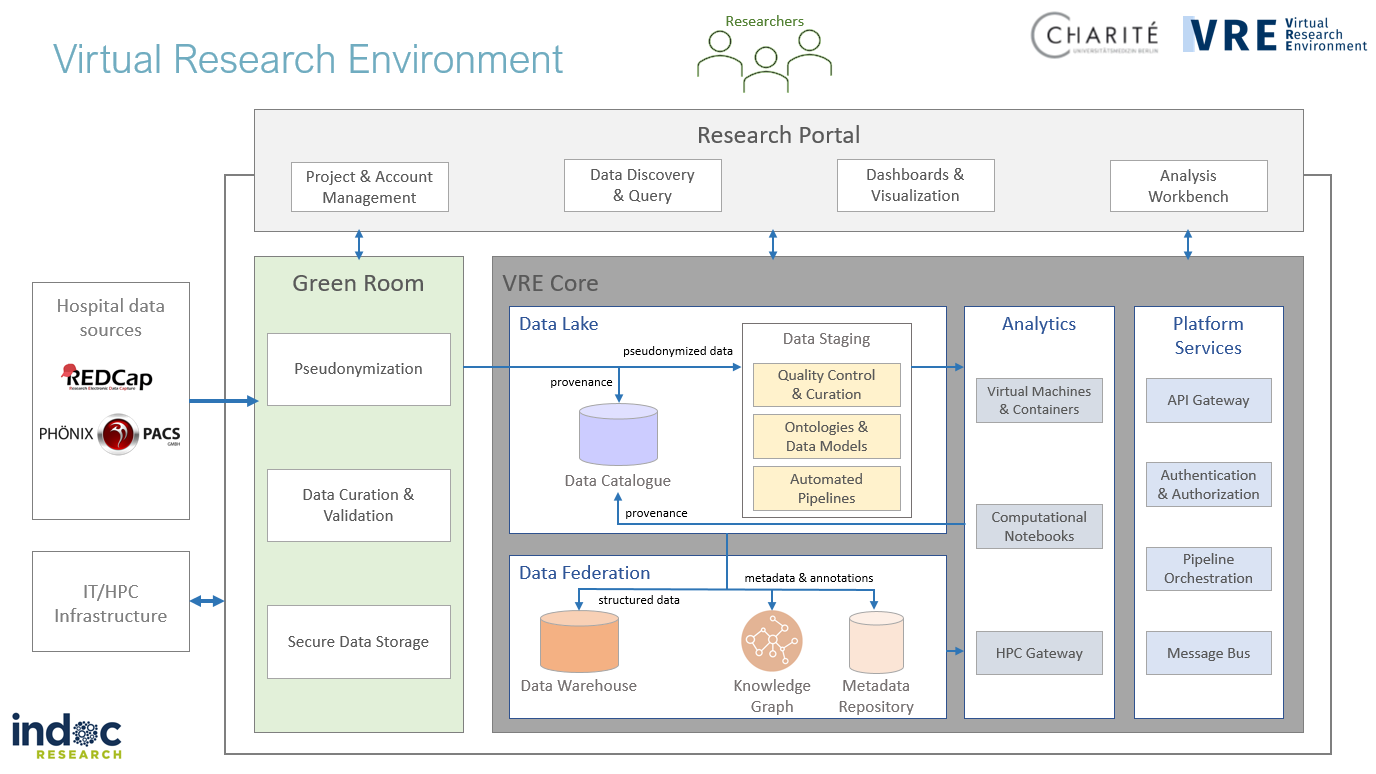Select the PHÖNIX PACS logo

click(x=112, y=435)
